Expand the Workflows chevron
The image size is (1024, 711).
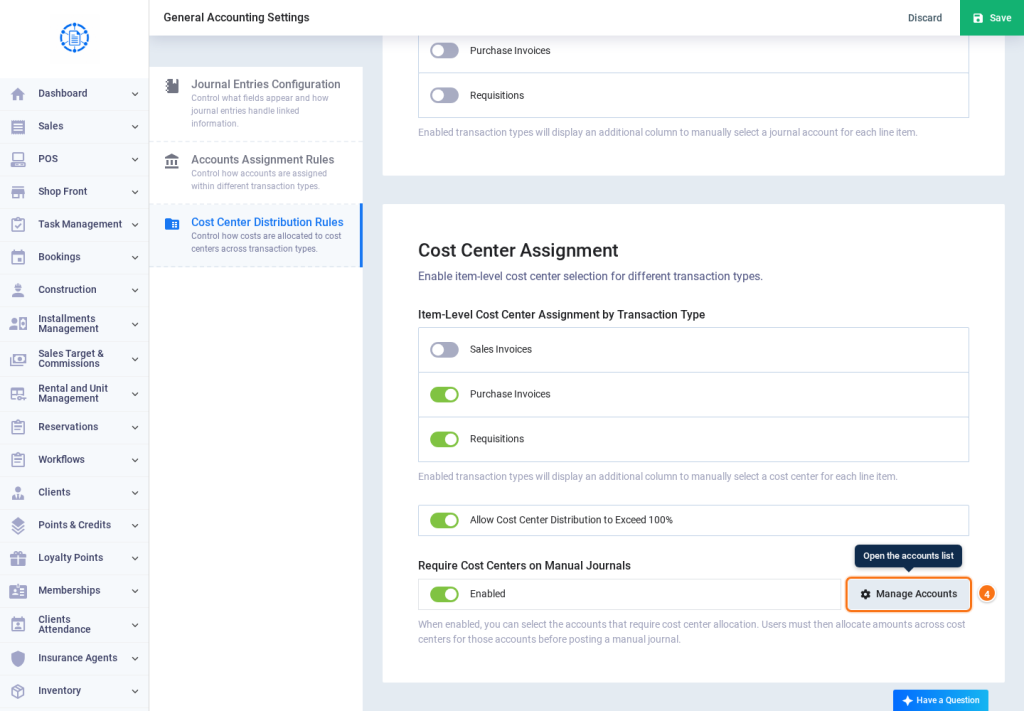coord(135,460)
